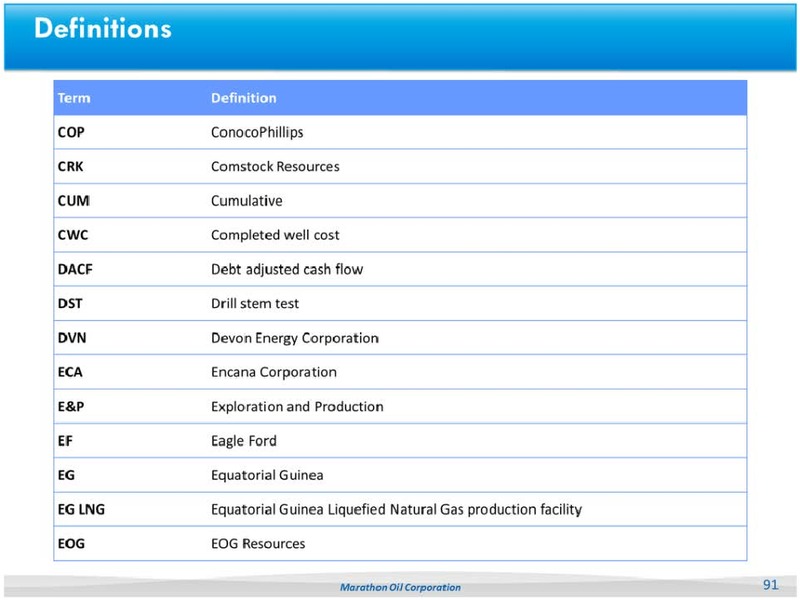The width and height of the screenshot is (800, 600).
Task: Select the word 'Cumulative'
Action: [x=247, y=201]
